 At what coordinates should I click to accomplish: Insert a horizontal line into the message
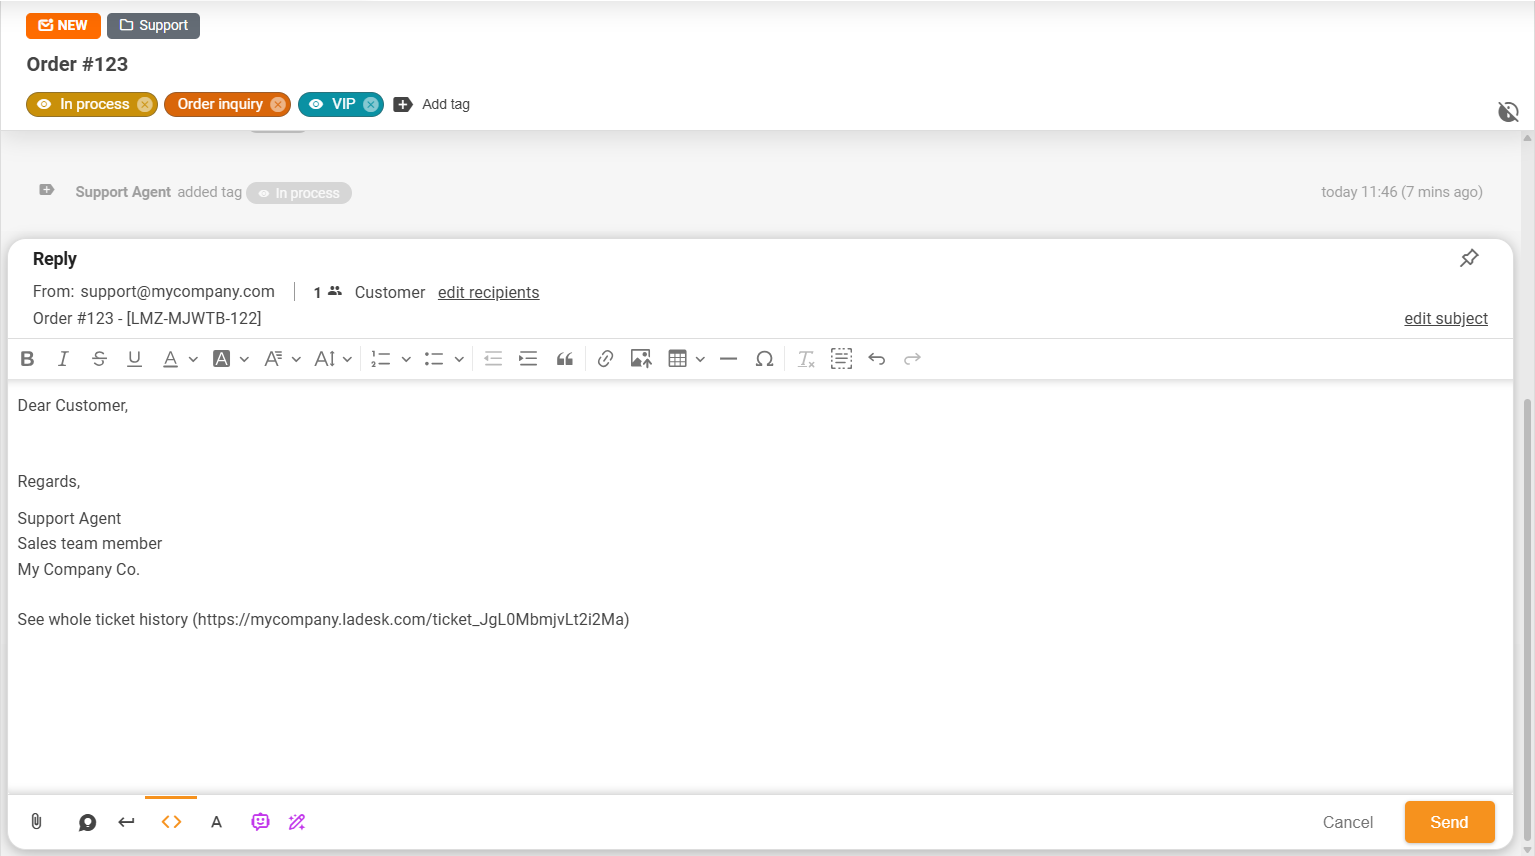[728, 358]
